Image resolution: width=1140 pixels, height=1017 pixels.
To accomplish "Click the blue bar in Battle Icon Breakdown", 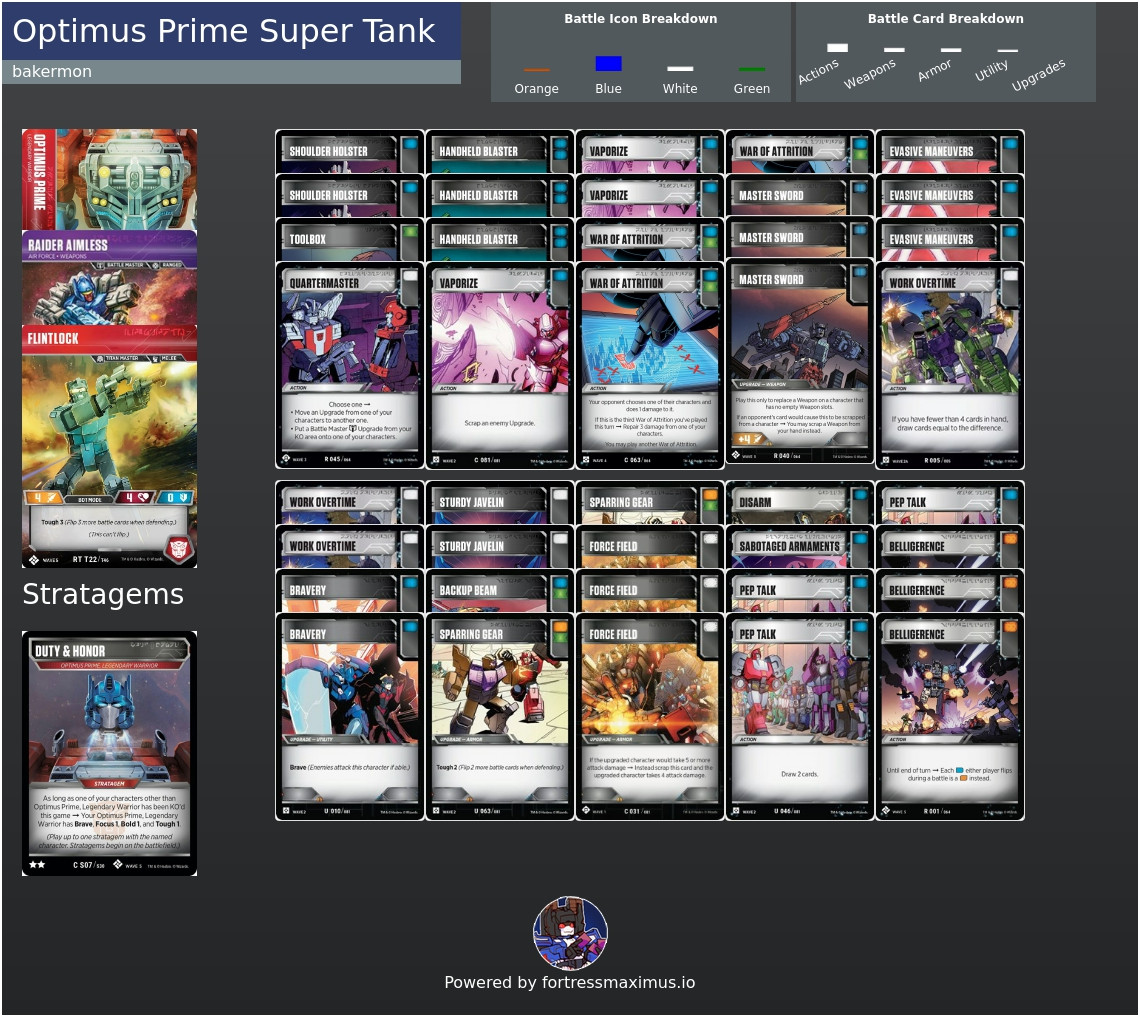I will pyautogui.click(x=608, y=63).
